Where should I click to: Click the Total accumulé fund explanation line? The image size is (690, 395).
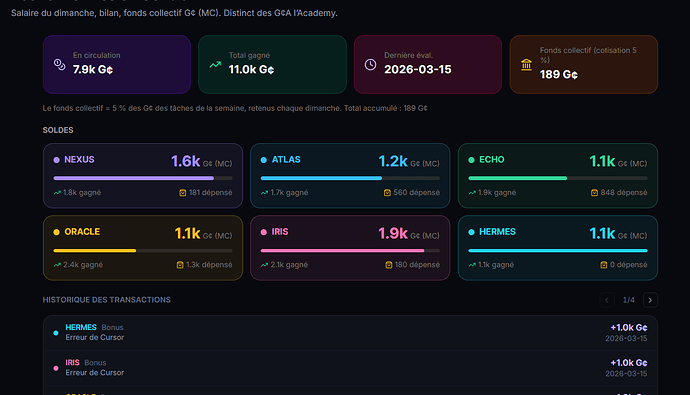click(x=235, y=108)
